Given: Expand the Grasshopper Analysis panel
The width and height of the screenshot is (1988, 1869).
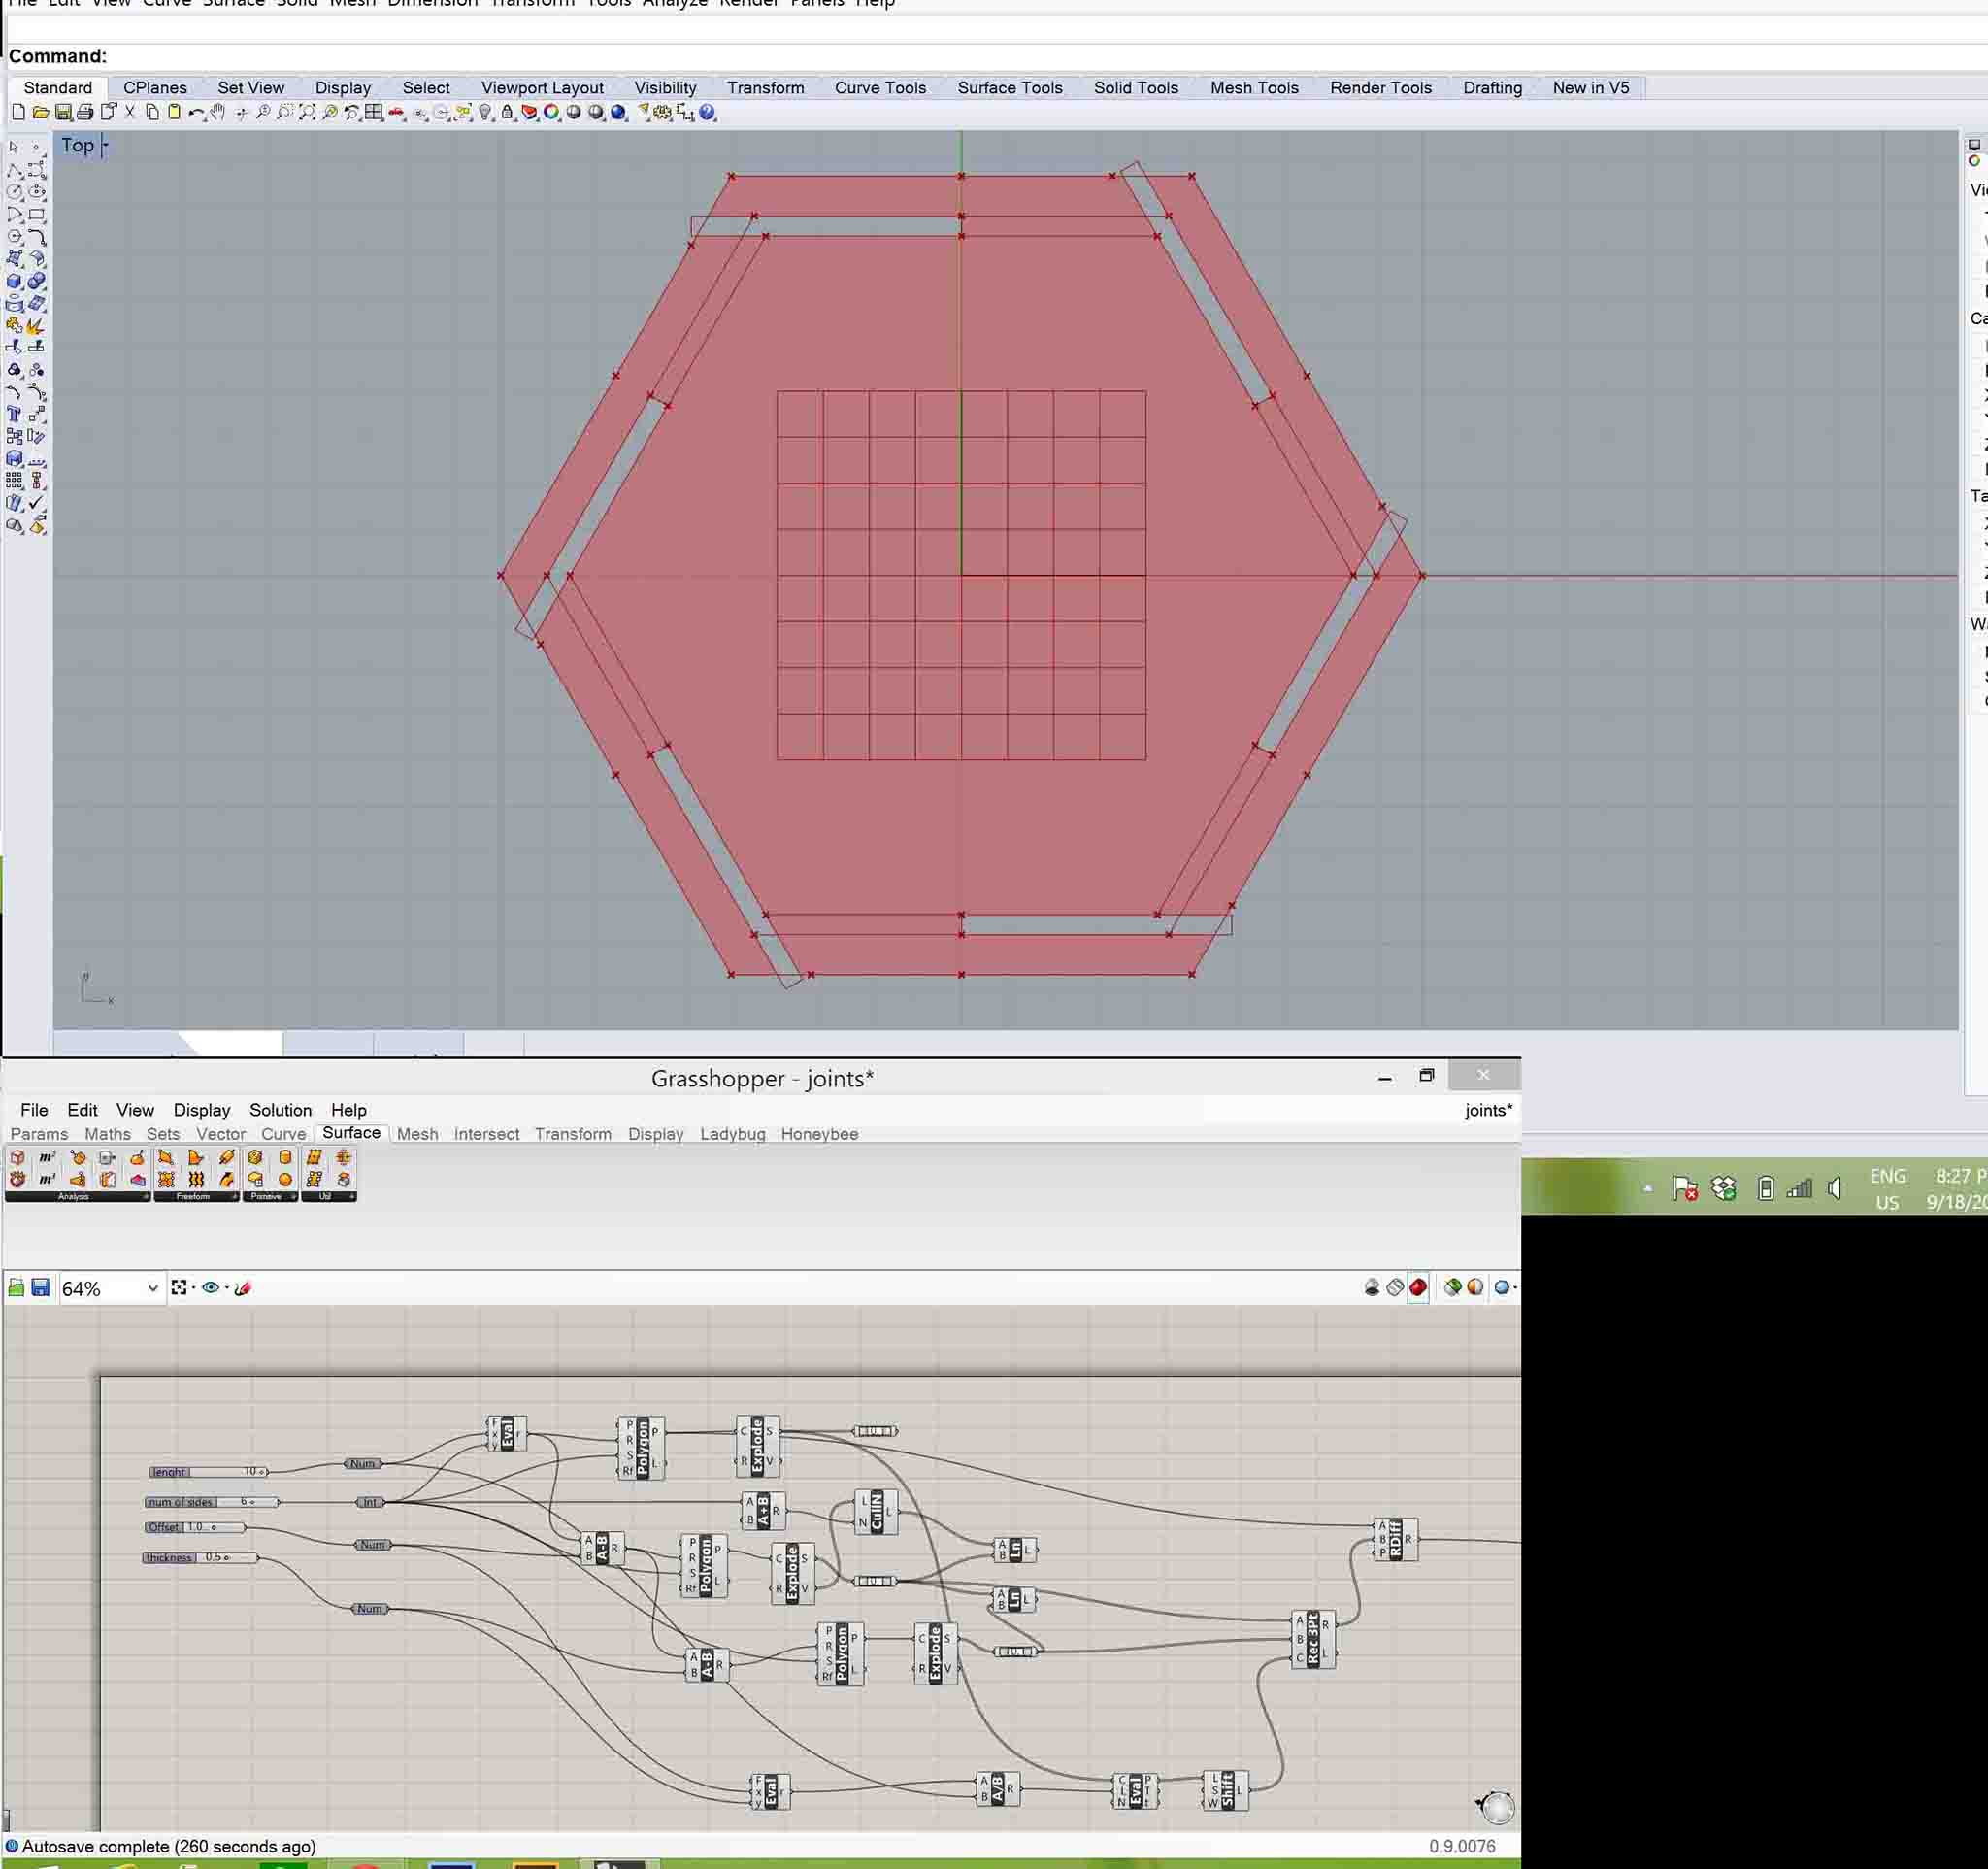Looking at the screenshot, I should click(x=146, y=1197).
